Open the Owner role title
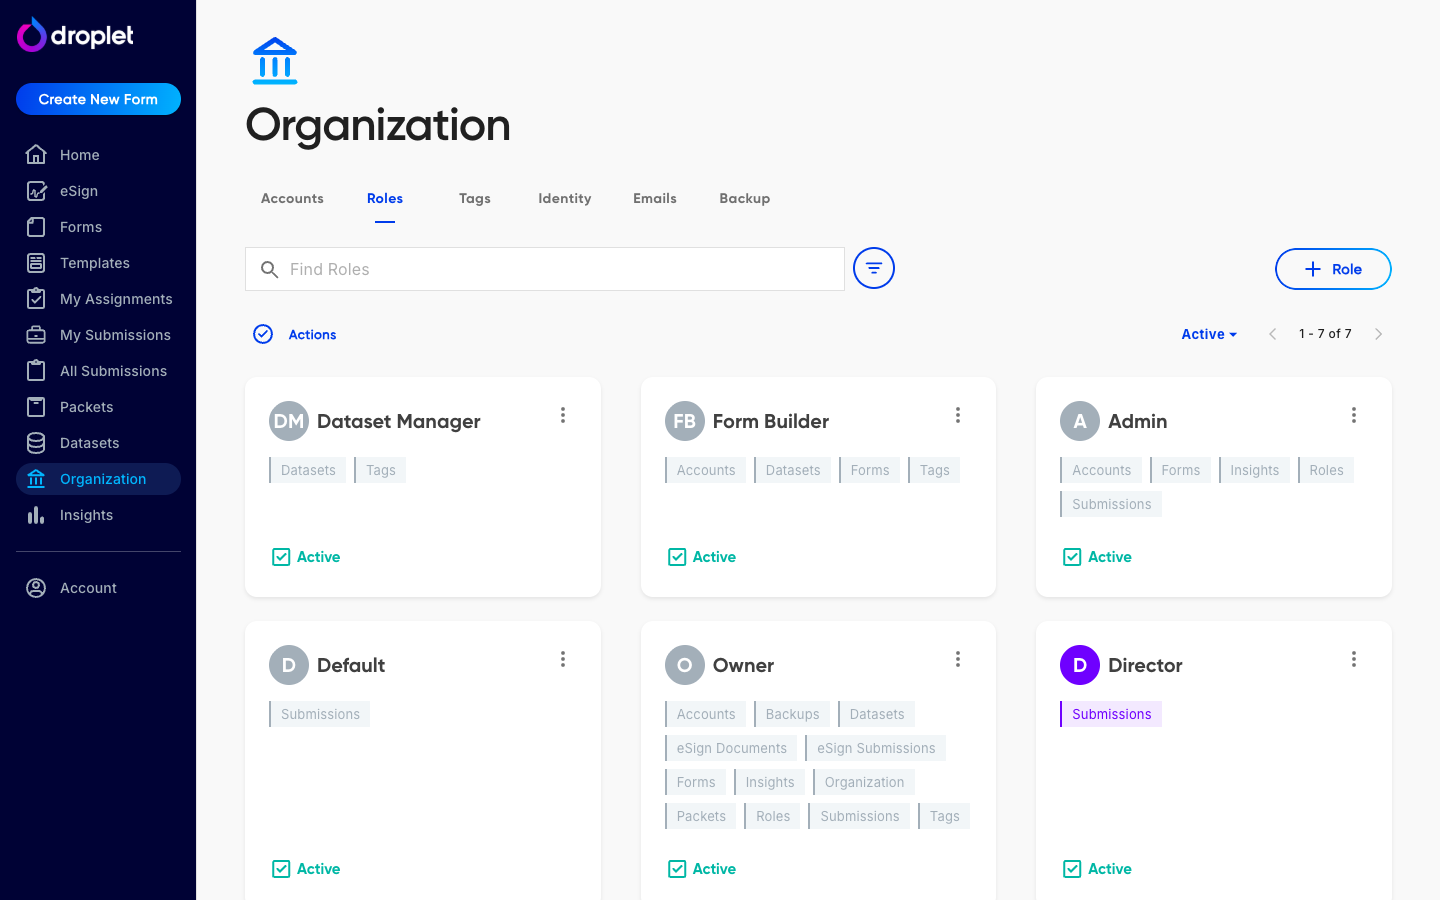Image resolution: width=1440 pixels, height=900 pixels. tap(743, 665)
